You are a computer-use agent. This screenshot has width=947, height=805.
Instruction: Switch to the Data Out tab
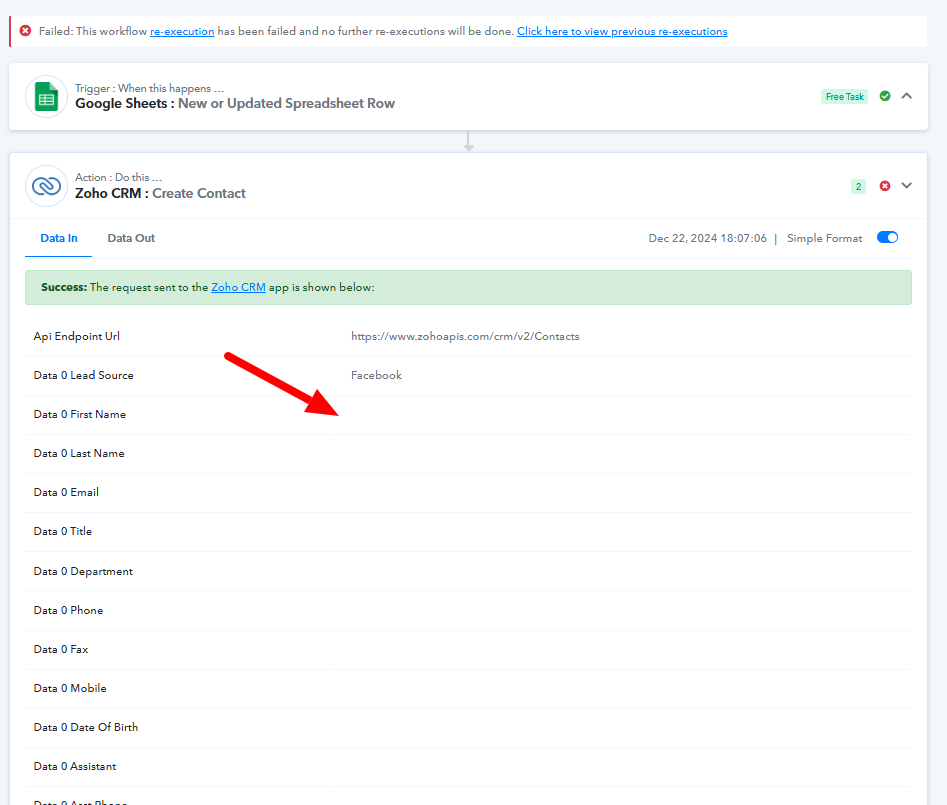point(131,238)
